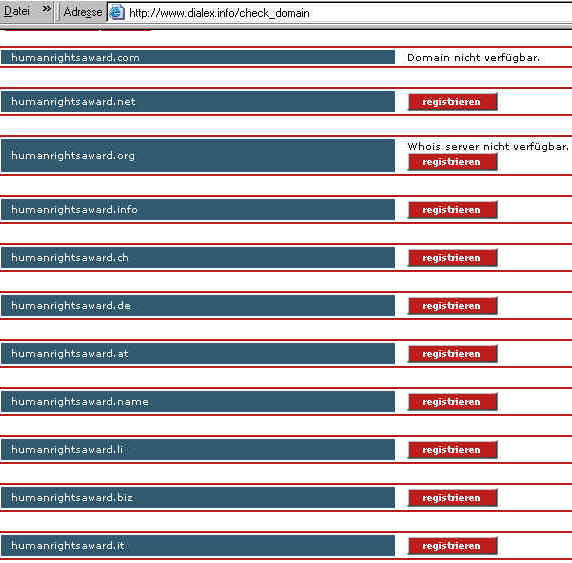Click the Adresse toolbar label
The height and width of the screenshot is (563, 572).
click(83, 12)
